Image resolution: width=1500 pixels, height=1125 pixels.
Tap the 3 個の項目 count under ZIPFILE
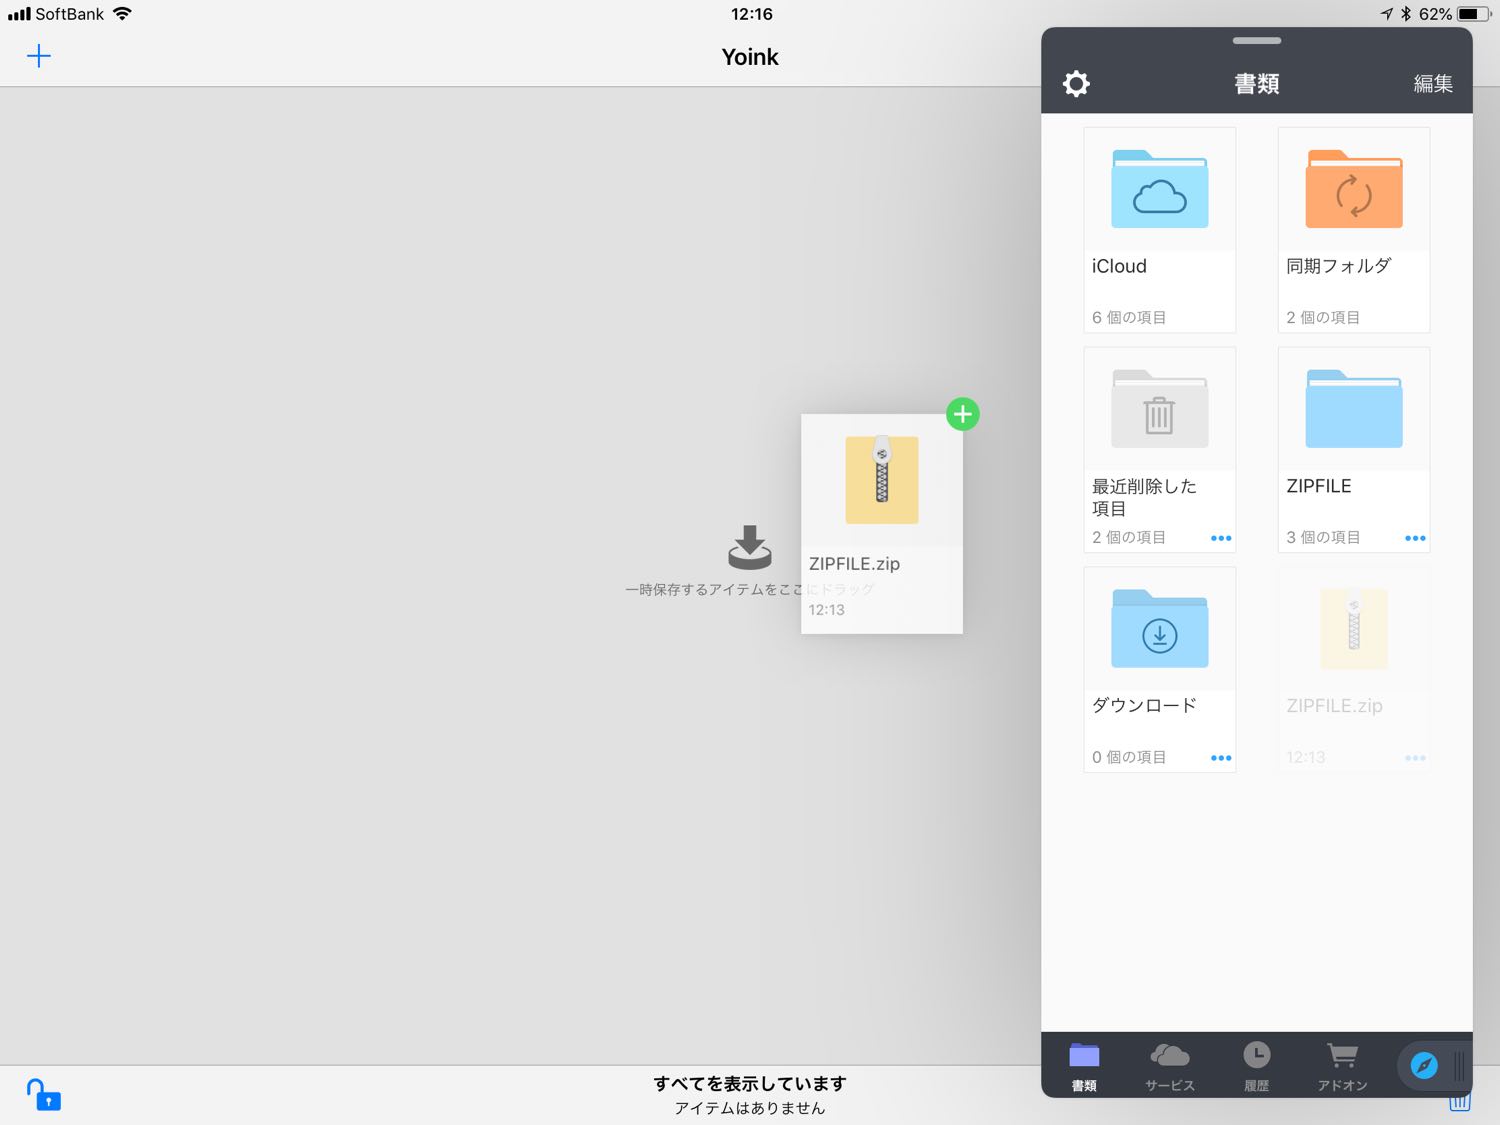pos(1323,537)
